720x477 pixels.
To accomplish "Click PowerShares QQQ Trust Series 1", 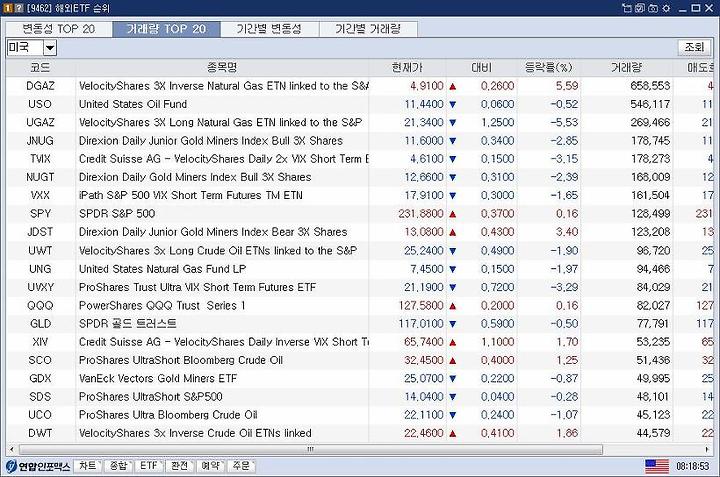I will pyautogui.click(x=162, y=306).
